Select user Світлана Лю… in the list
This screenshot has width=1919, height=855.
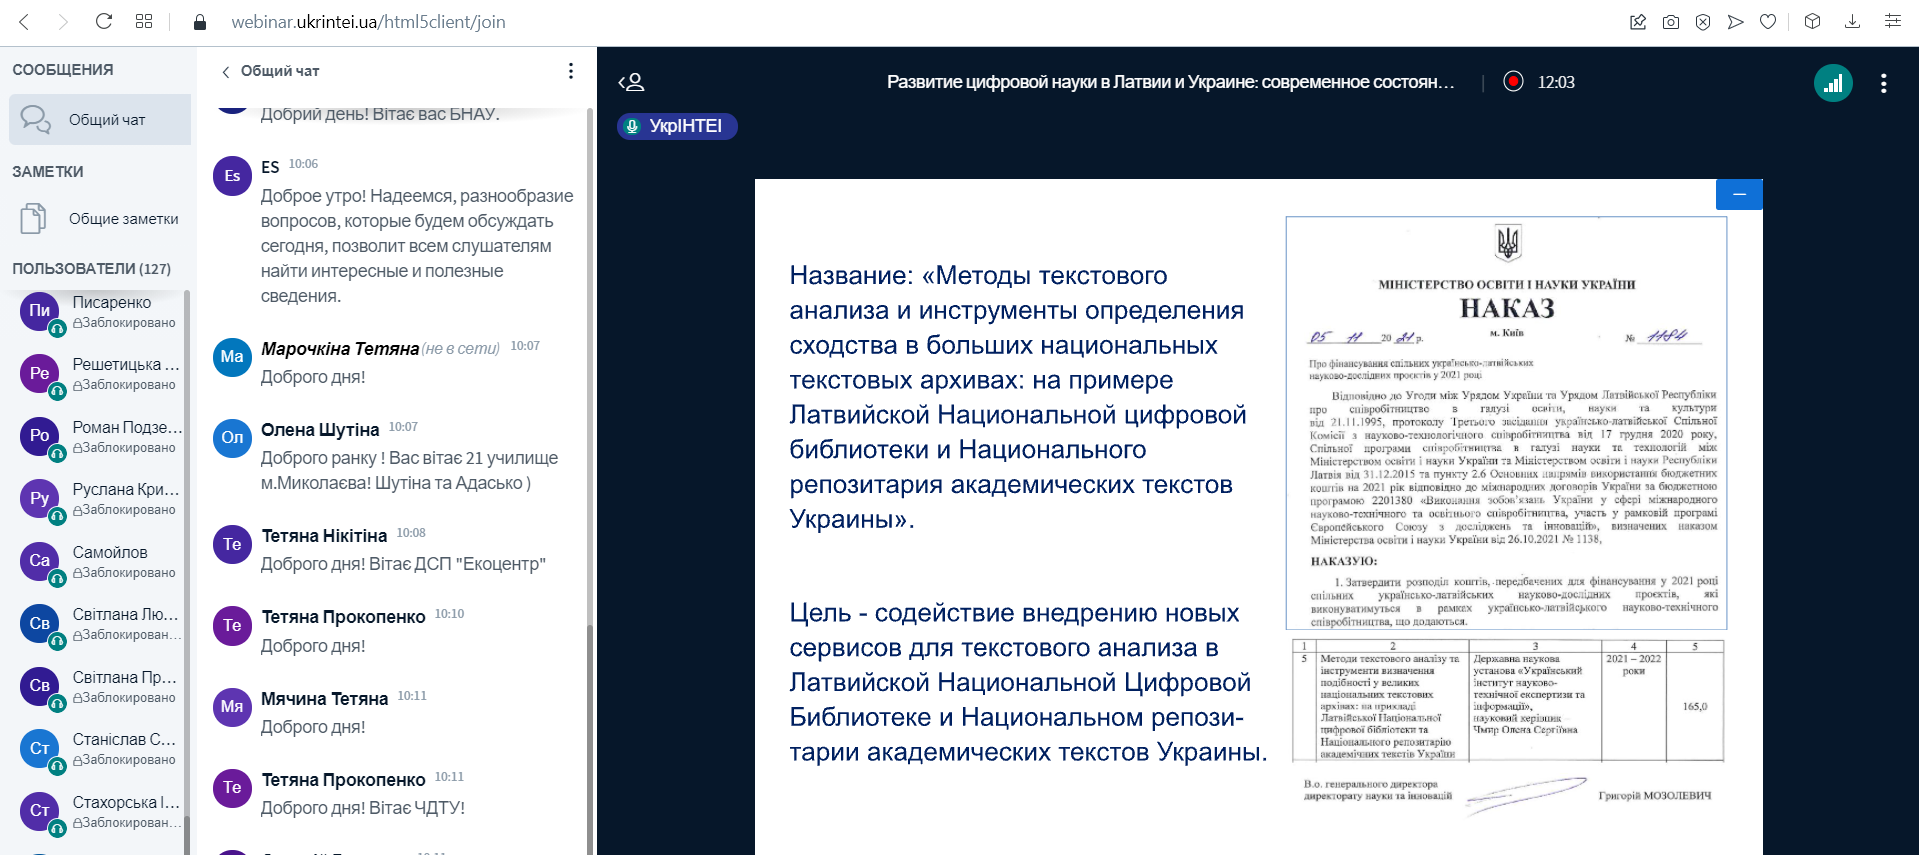(100, 624)
